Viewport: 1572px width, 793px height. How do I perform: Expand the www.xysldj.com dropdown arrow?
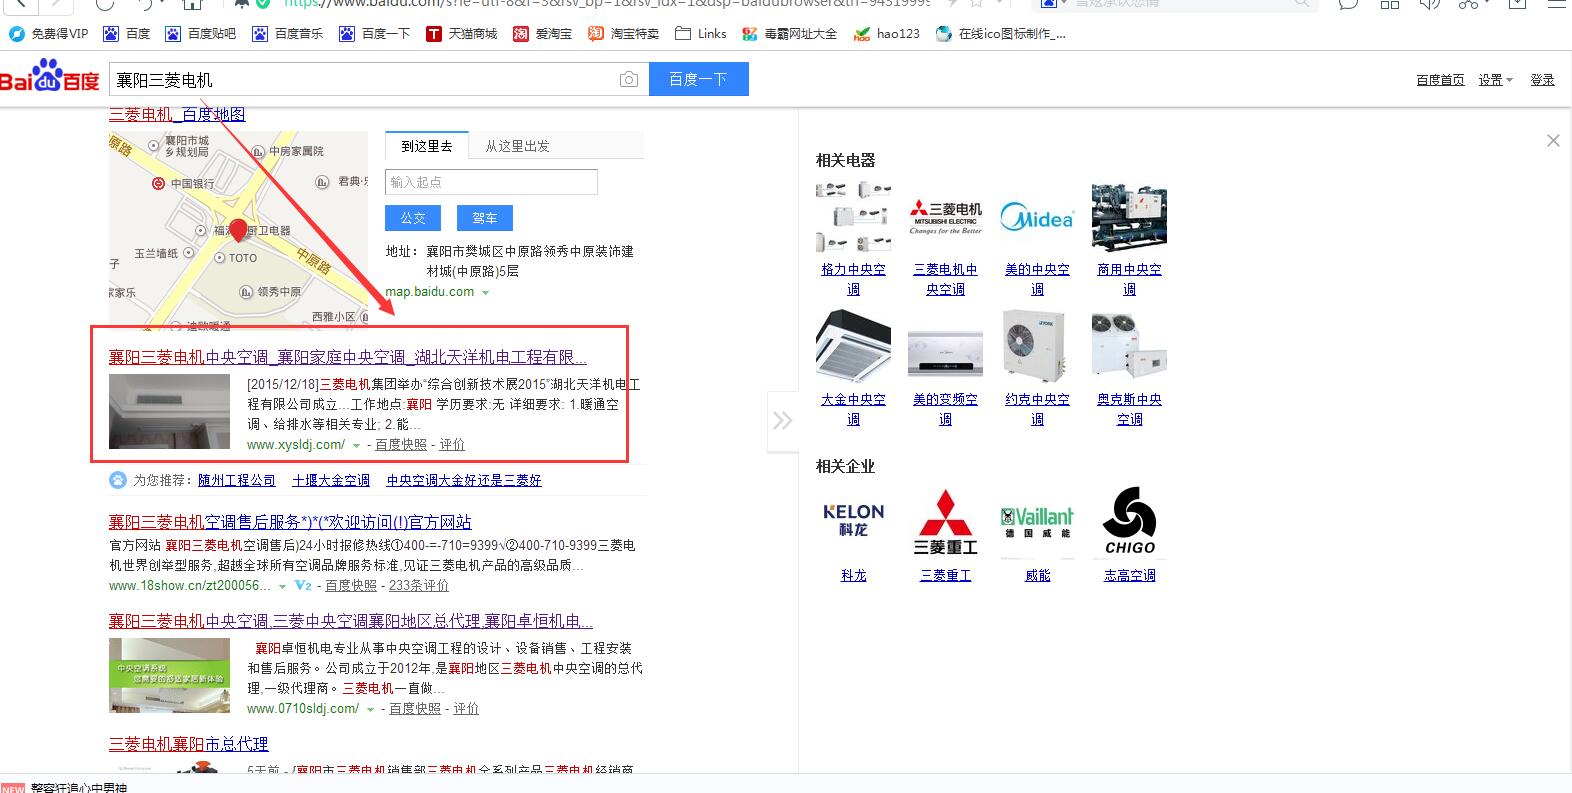pyautogui.click(x=356, y=446)
